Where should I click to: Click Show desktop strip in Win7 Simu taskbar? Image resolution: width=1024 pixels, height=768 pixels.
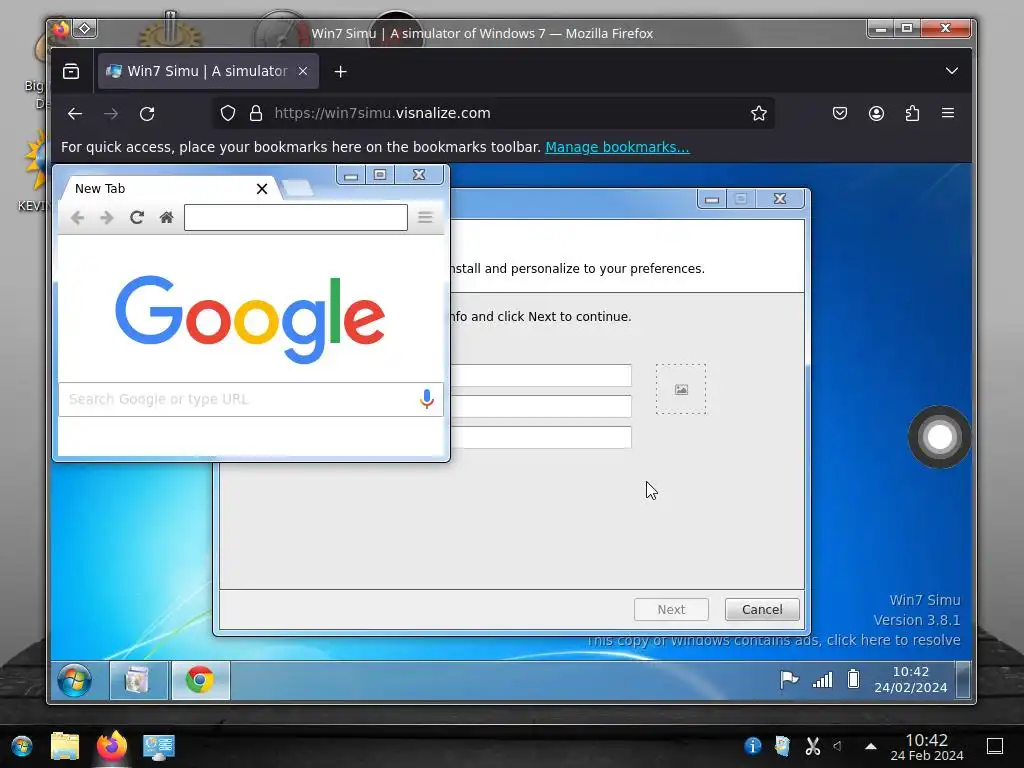point(963,680)
